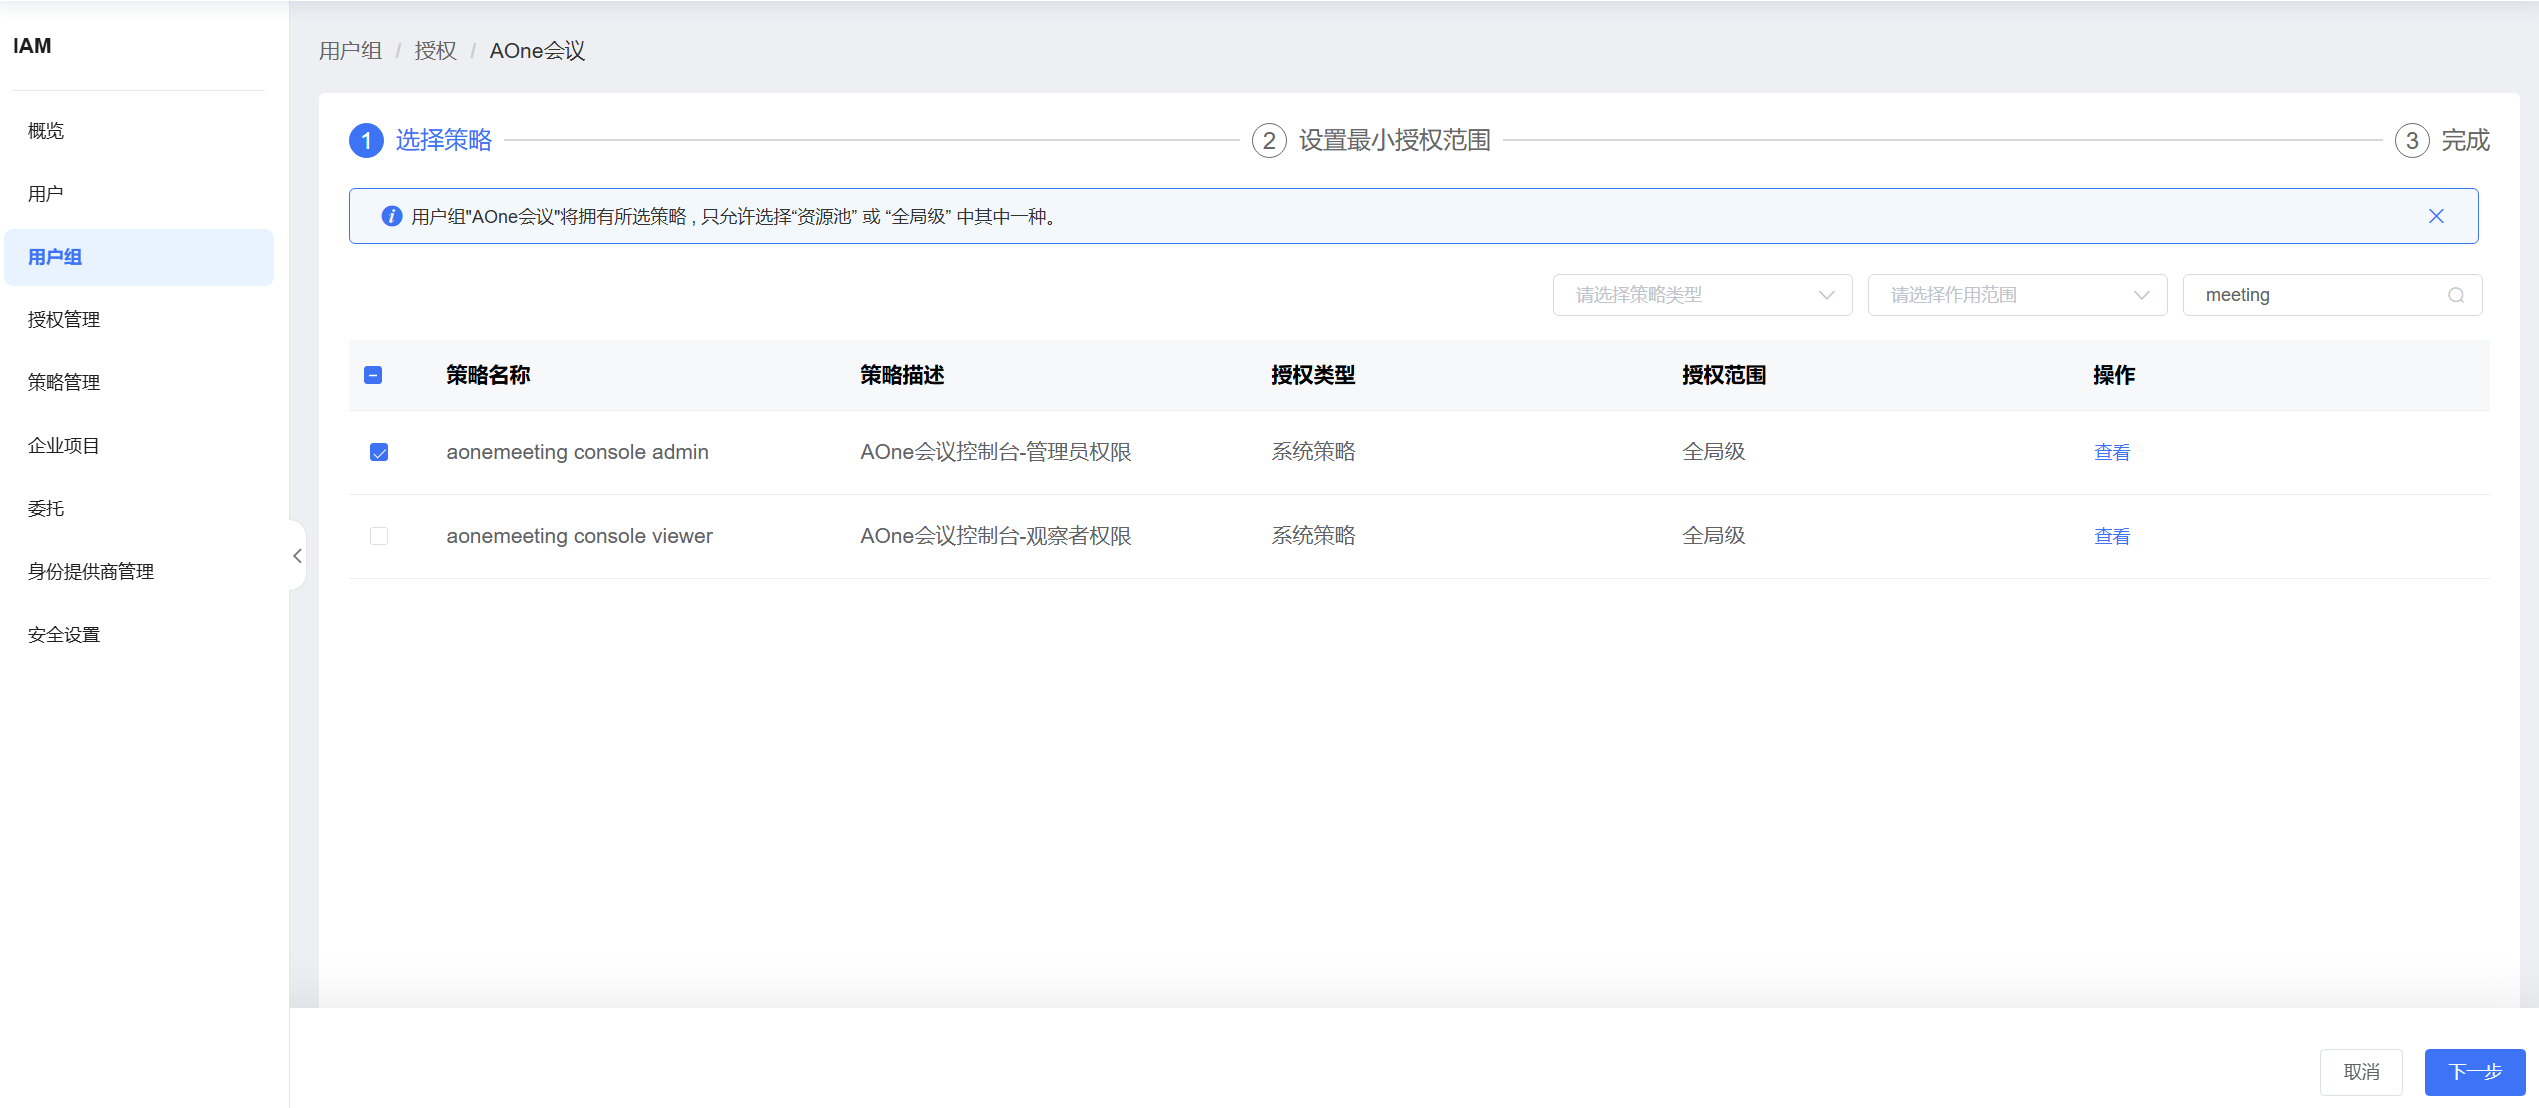Toggle the select-all checkbox in table header
This screenshot has width=2539, height=1108.
pos(373,375)
